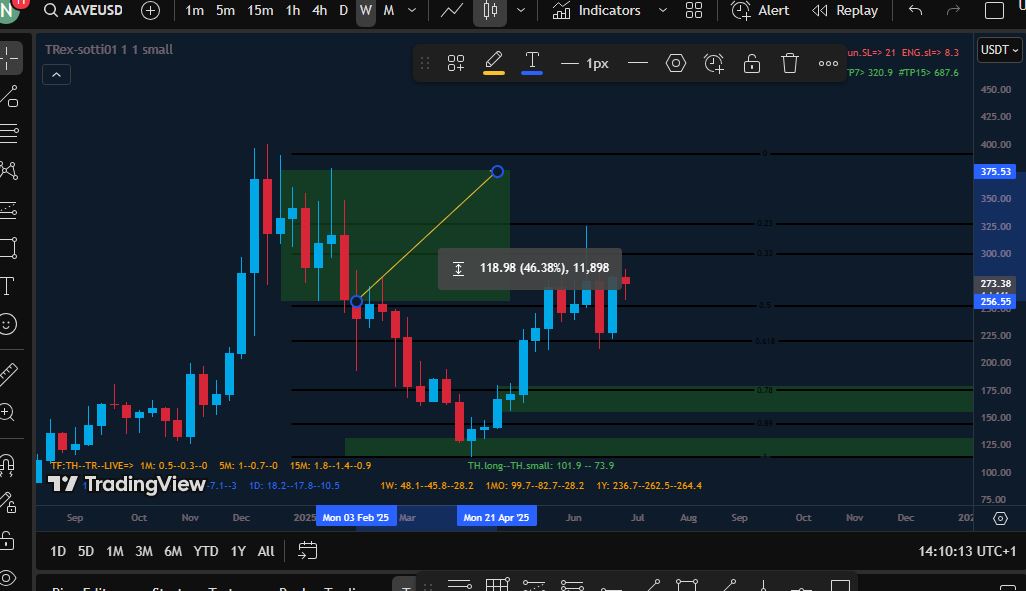Create a new Alert
The image size is (1026, 591).
[x=761, y=11]
